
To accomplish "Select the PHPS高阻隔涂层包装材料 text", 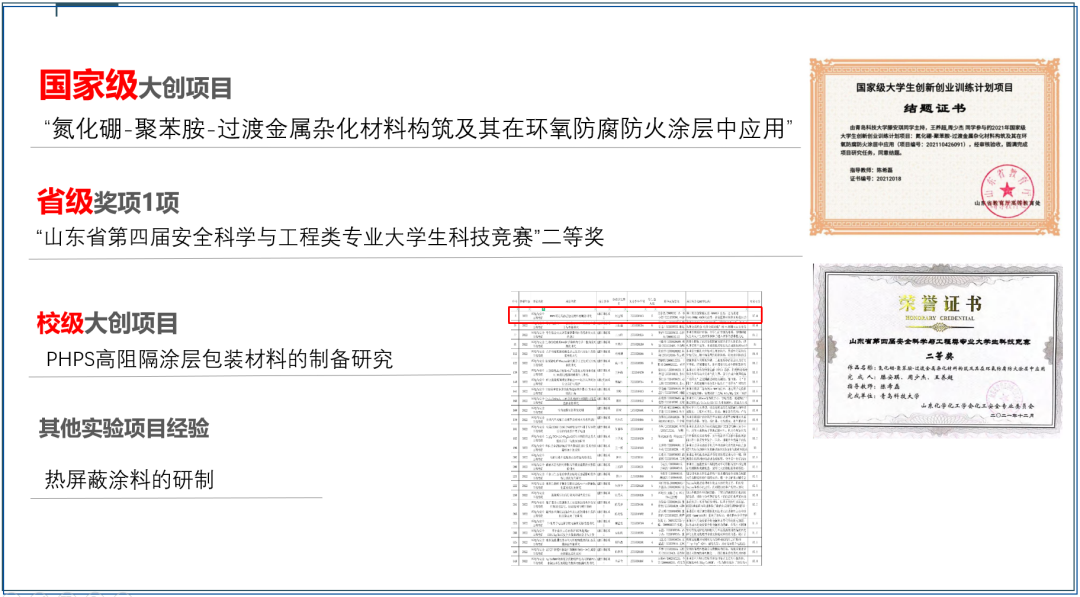I will coord(219,359).
